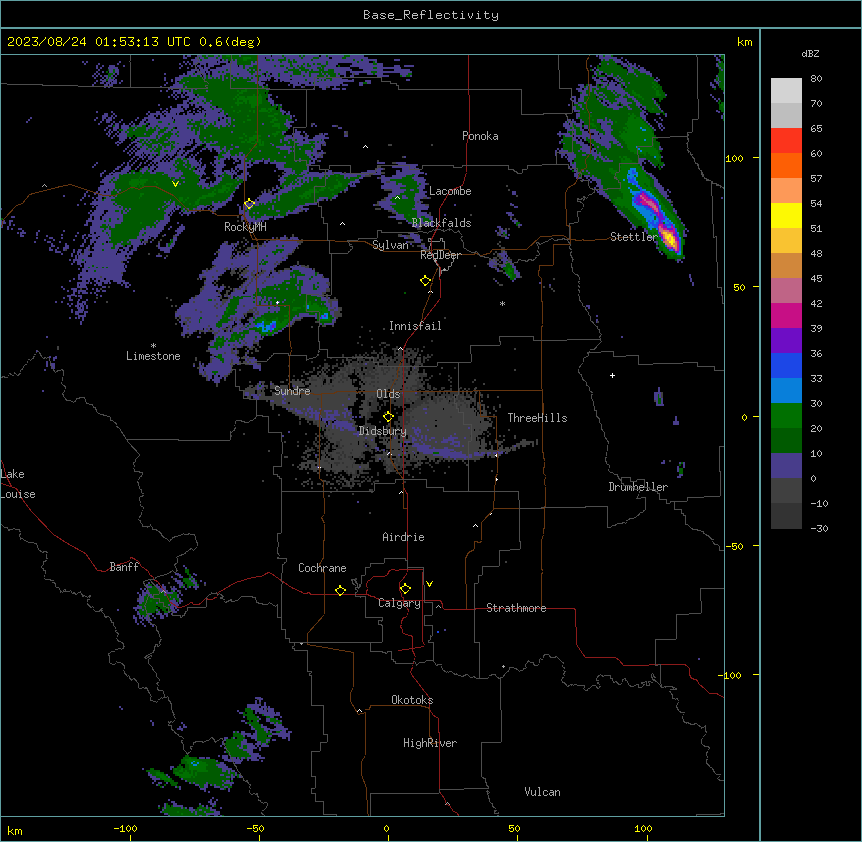The height and width of the screenshot is (842, 862).
Task: Click the Drumheller label
Action: (638, 487)
